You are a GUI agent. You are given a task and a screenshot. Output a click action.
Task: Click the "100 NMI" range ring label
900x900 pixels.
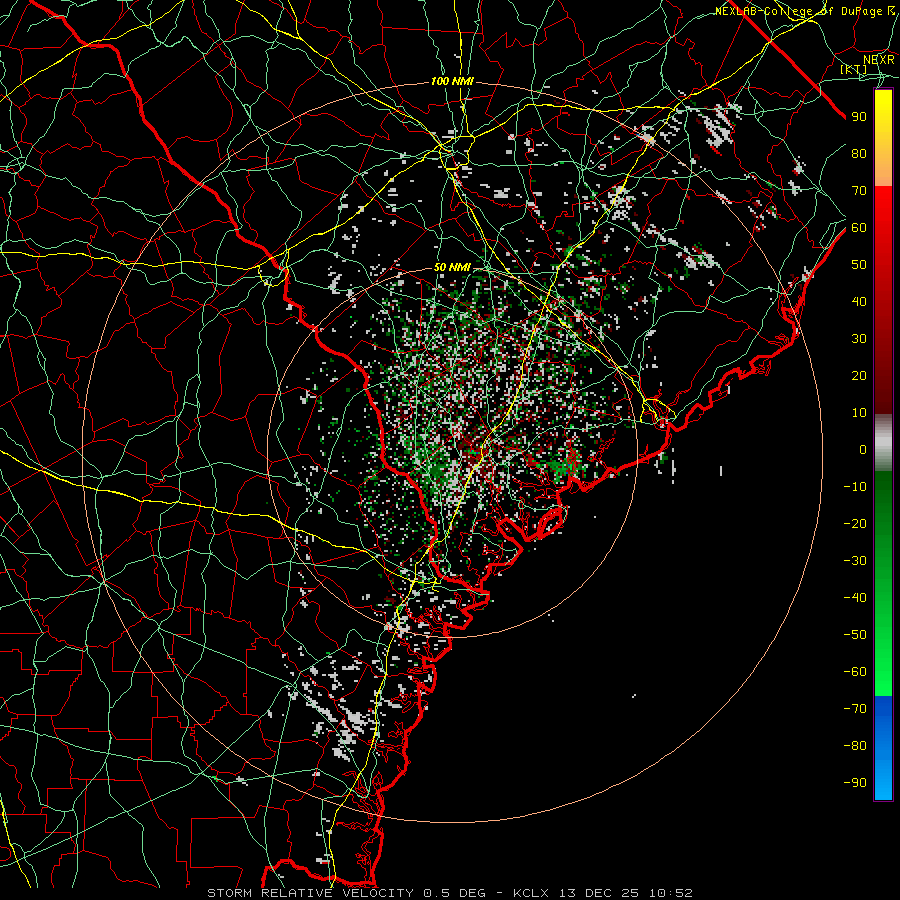452,82
